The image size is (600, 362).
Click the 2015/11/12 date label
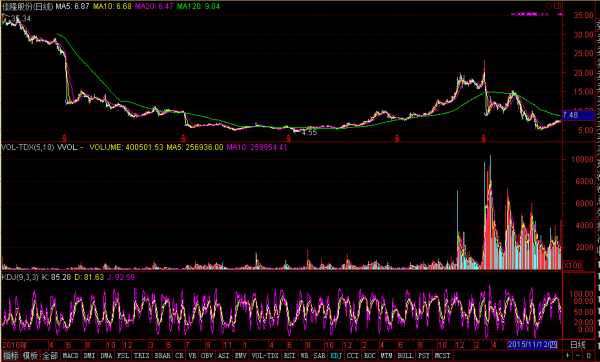click(x=532, y=345)
